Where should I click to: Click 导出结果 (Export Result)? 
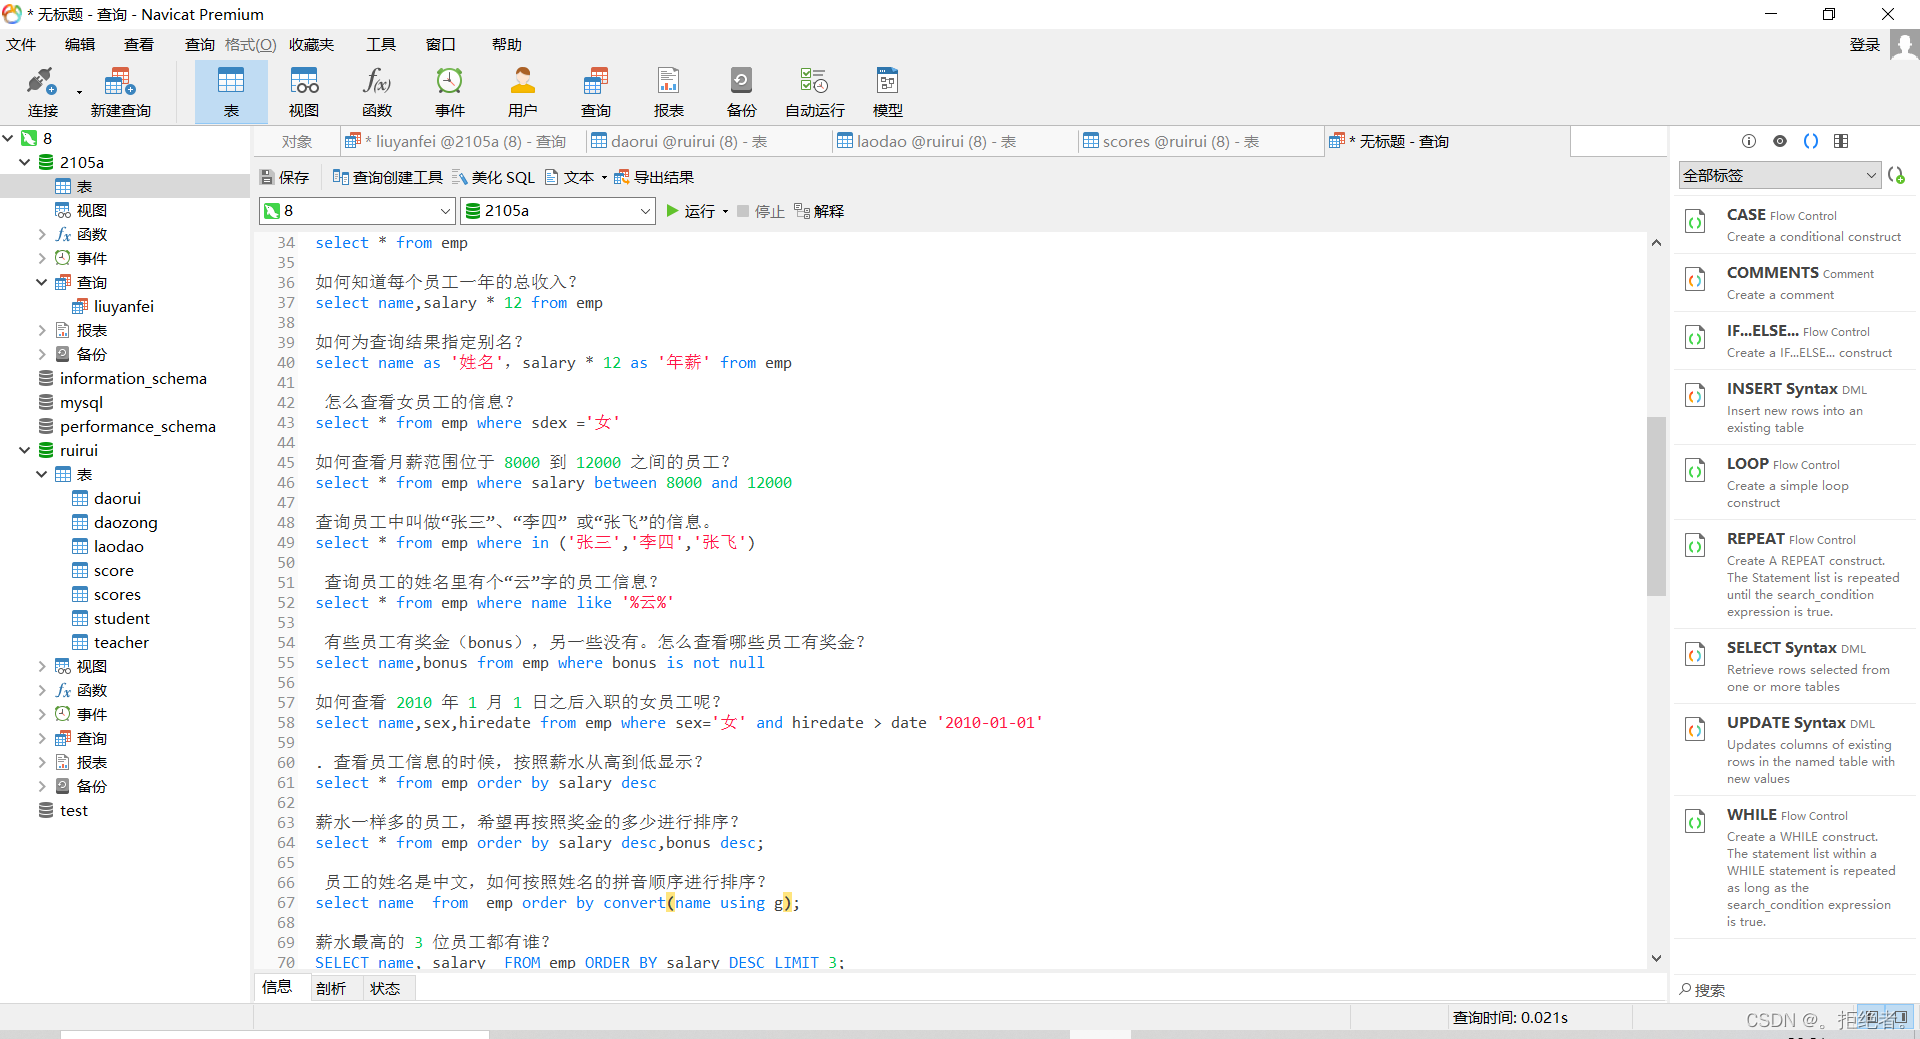click(654, 177)
